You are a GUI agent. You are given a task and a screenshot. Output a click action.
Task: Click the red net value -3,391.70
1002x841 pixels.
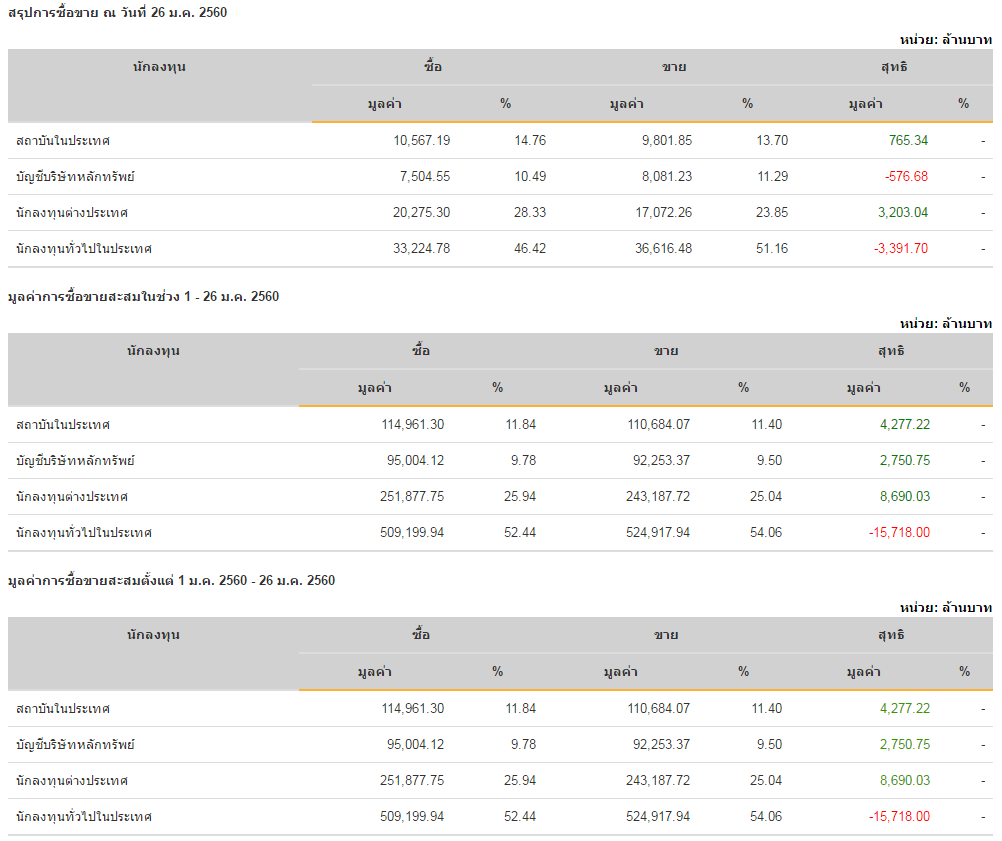click(901, 249)
